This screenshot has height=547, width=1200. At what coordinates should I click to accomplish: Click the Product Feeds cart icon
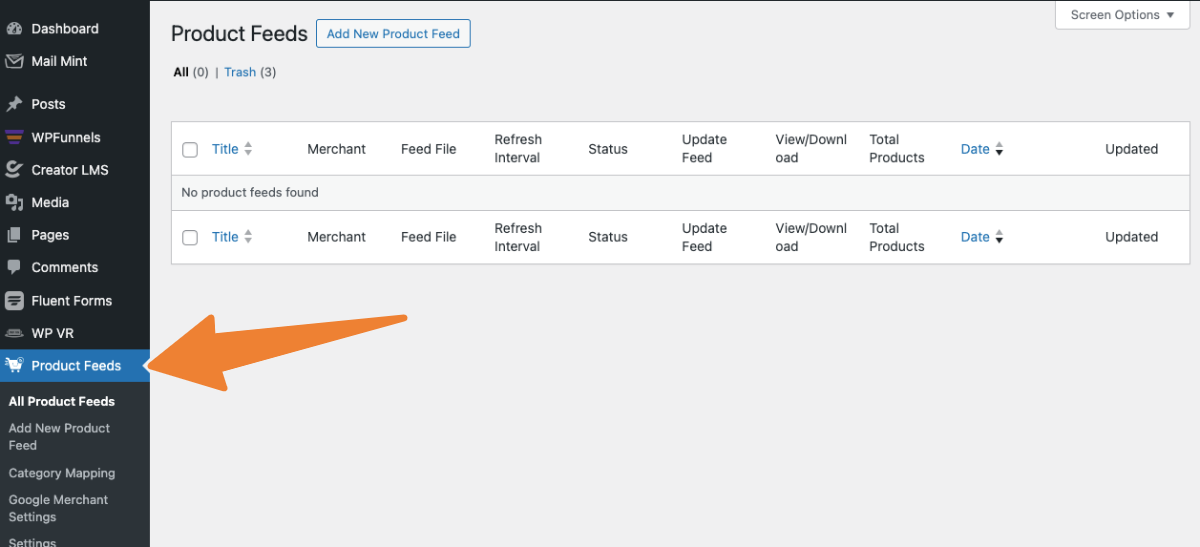14,365
